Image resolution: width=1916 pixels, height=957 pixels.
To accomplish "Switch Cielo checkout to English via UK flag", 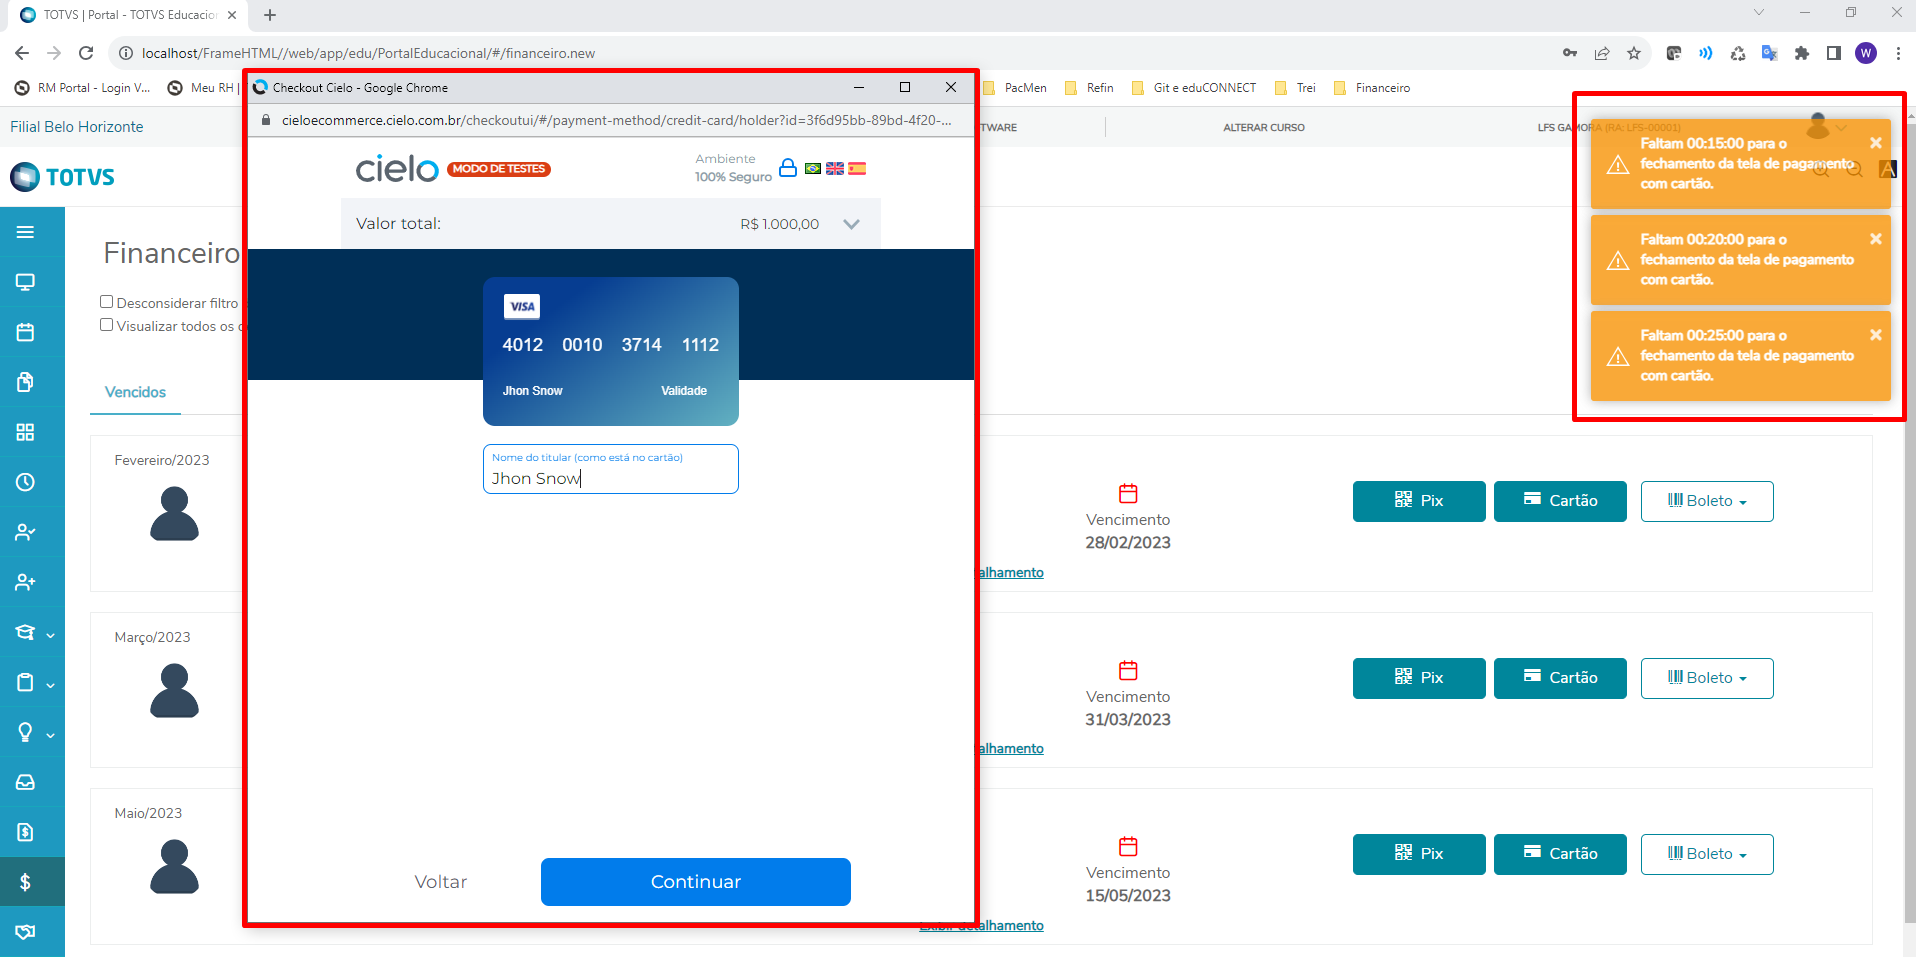I will pyautogui.click(x=835, y=168).
